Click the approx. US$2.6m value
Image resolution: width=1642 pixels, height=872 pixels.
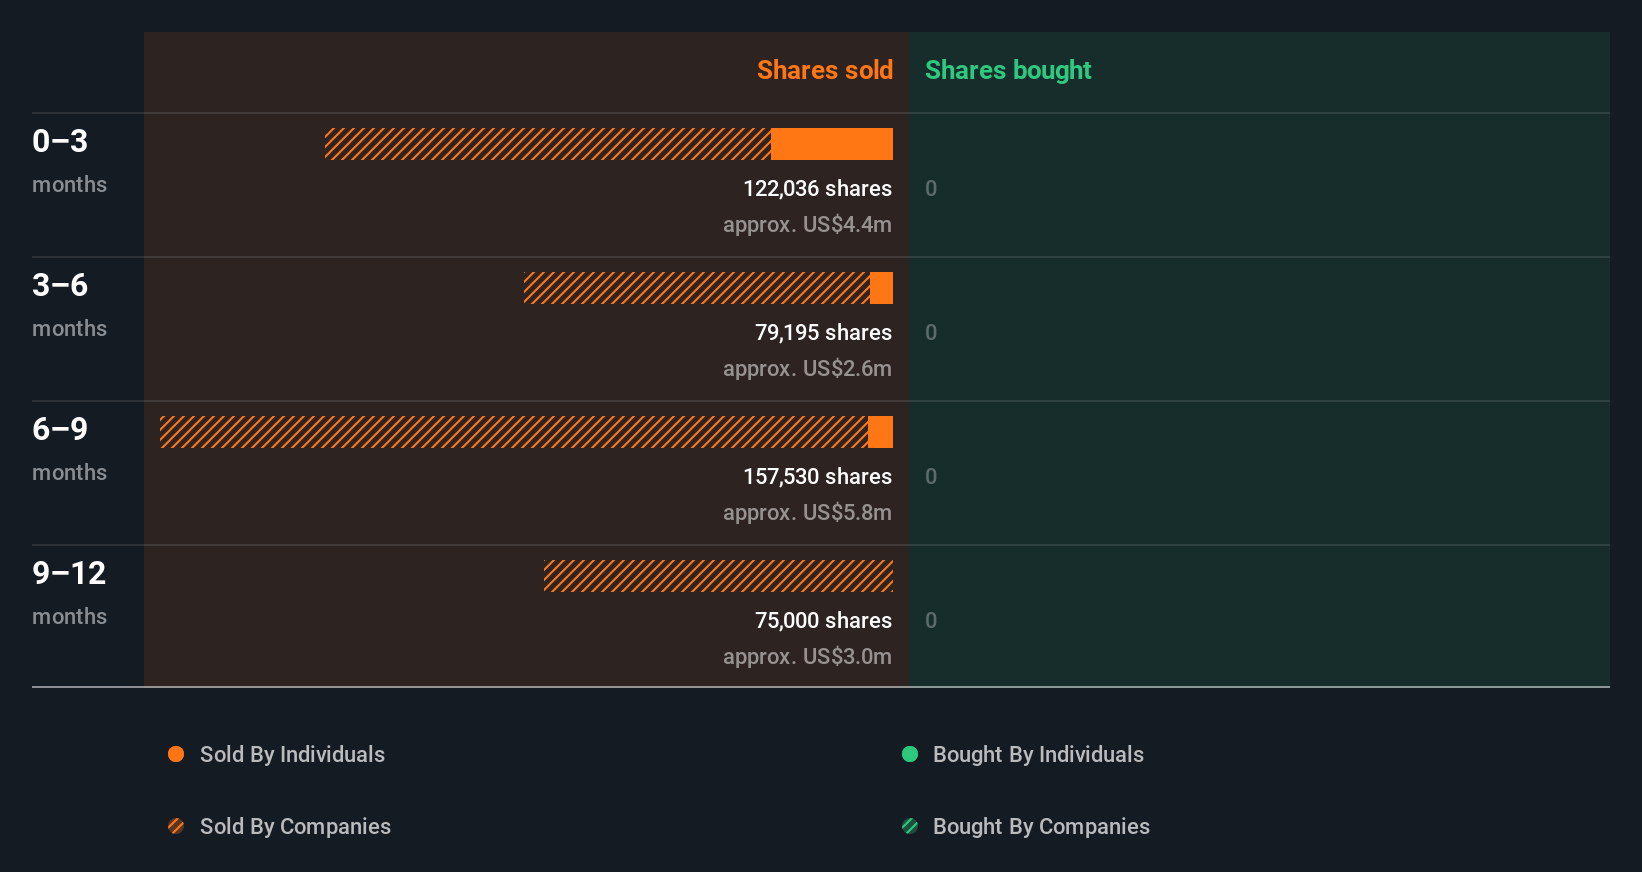(807, 368)
